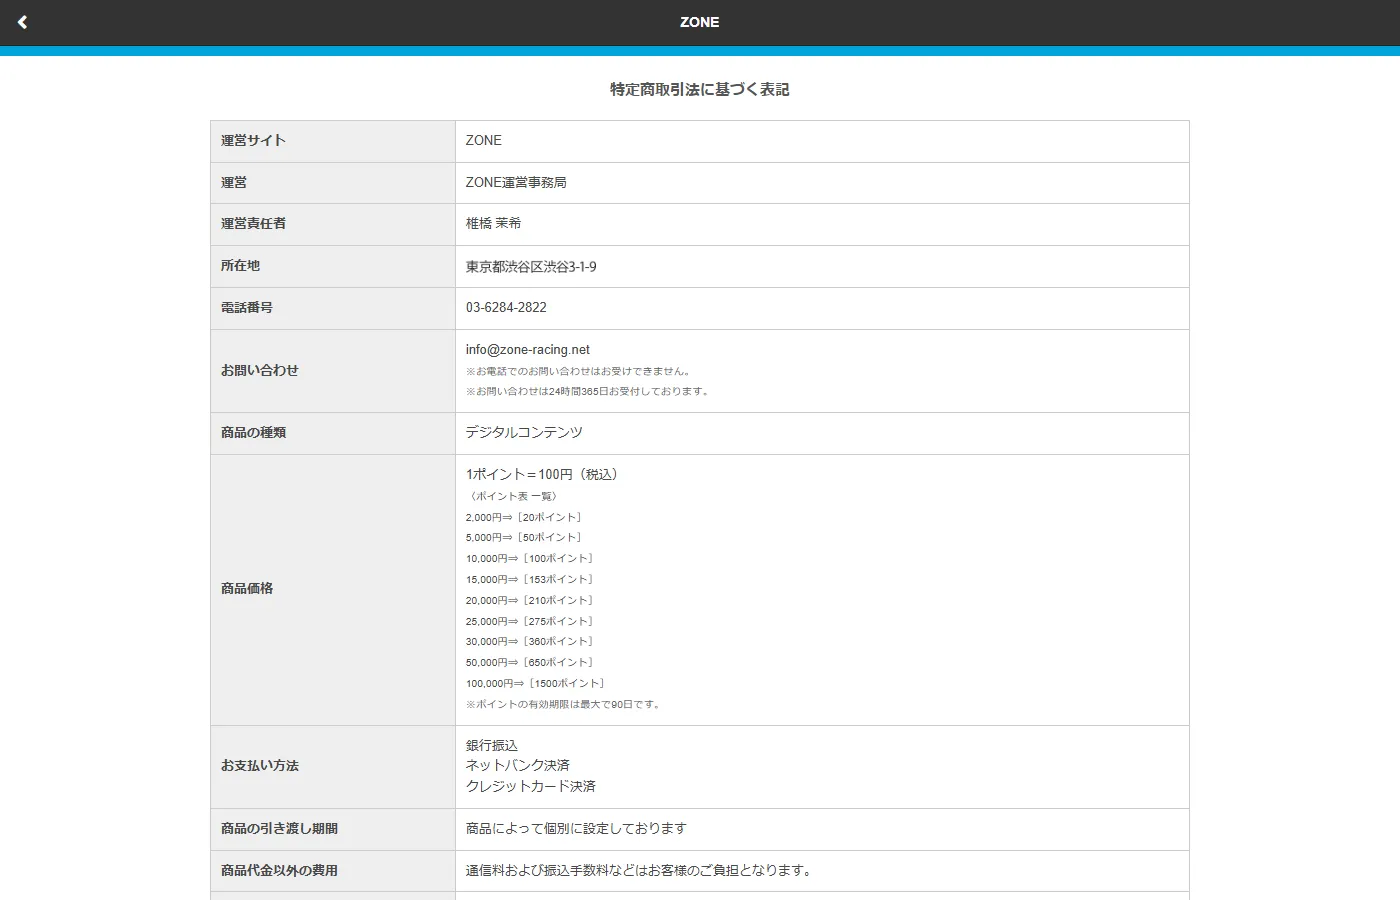Click the info@zone-racing.net email address
This screenshot has width=1400, height=900.
(x=527, y=349)
